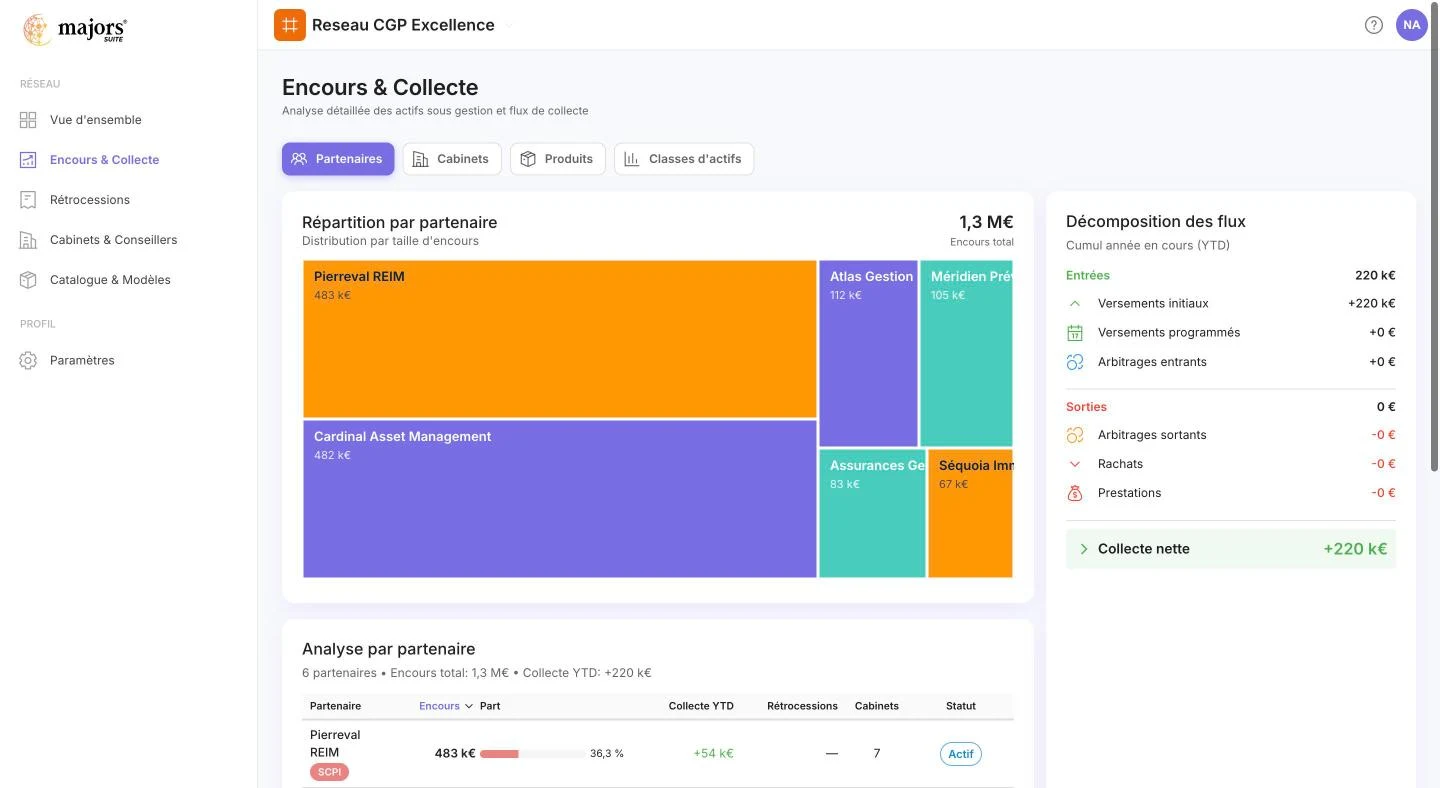Open Catalogue & Modèles page
Screen dimensions: 1440x788
pyautogui.click(x=110, y=280)
